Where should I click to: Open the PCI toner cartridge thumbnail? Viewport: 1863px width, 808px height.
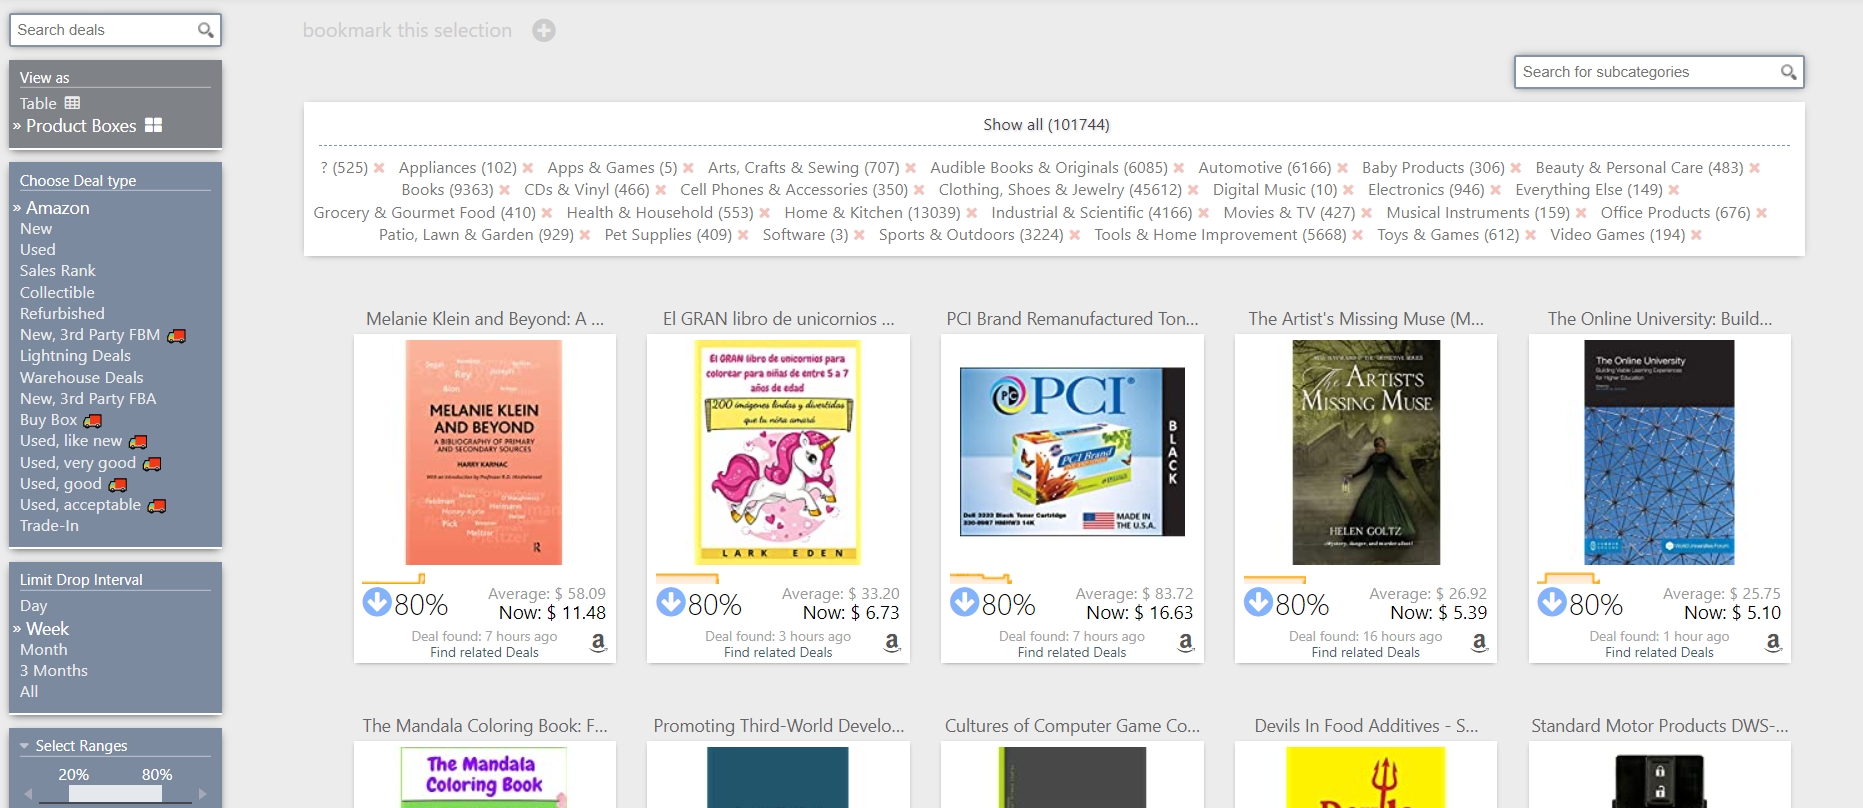(x=1072, y=452)
